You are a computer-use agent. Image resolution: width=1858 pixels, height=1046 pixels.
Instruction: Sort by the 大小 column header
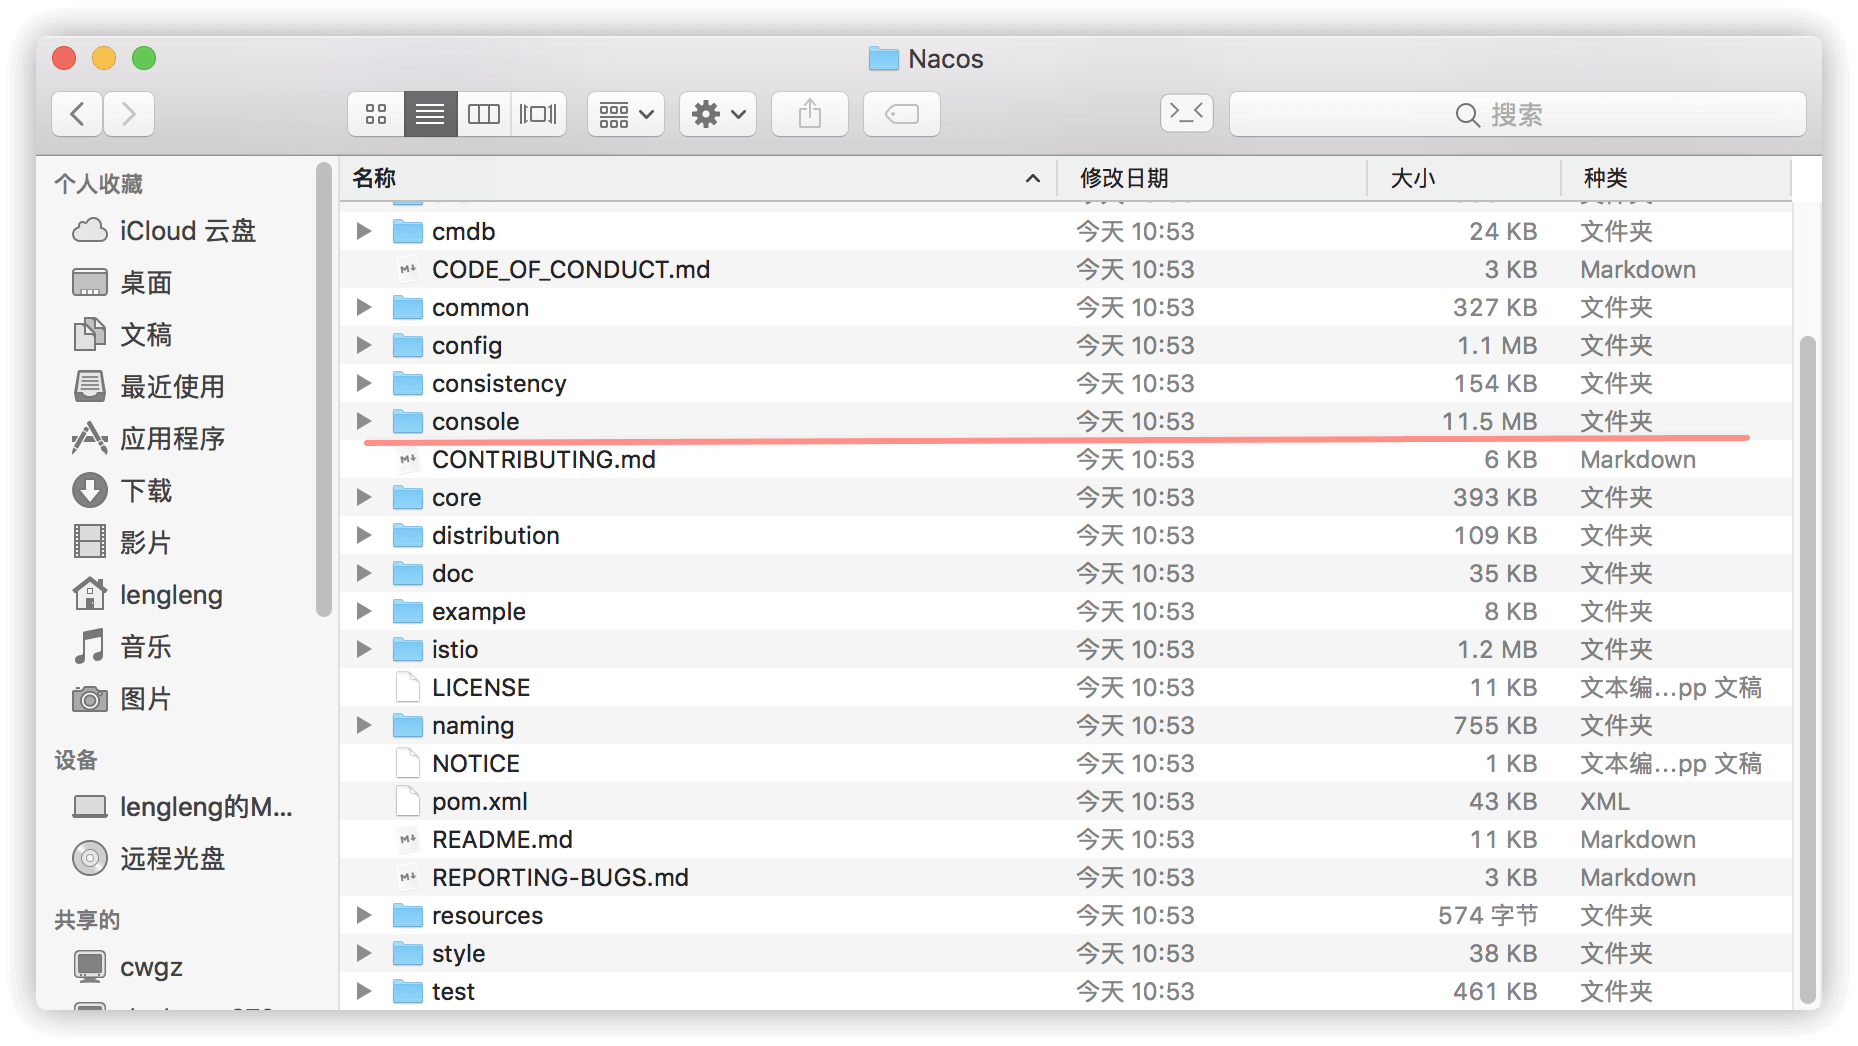(x=1464, y=178)
